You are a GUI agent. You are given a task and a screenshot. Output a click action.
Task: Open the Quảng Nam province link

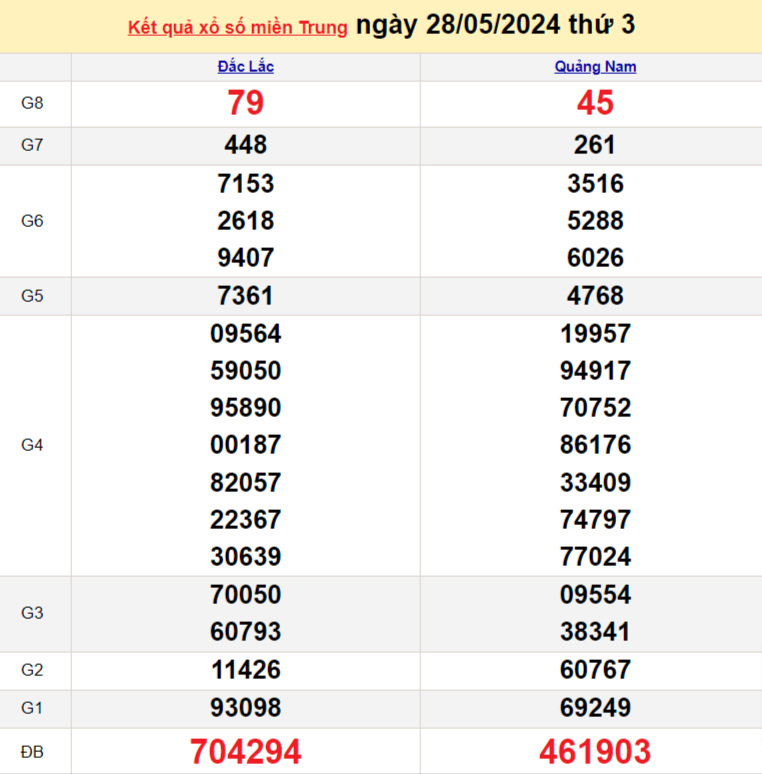pyautogui.click(x=595, y=67)
